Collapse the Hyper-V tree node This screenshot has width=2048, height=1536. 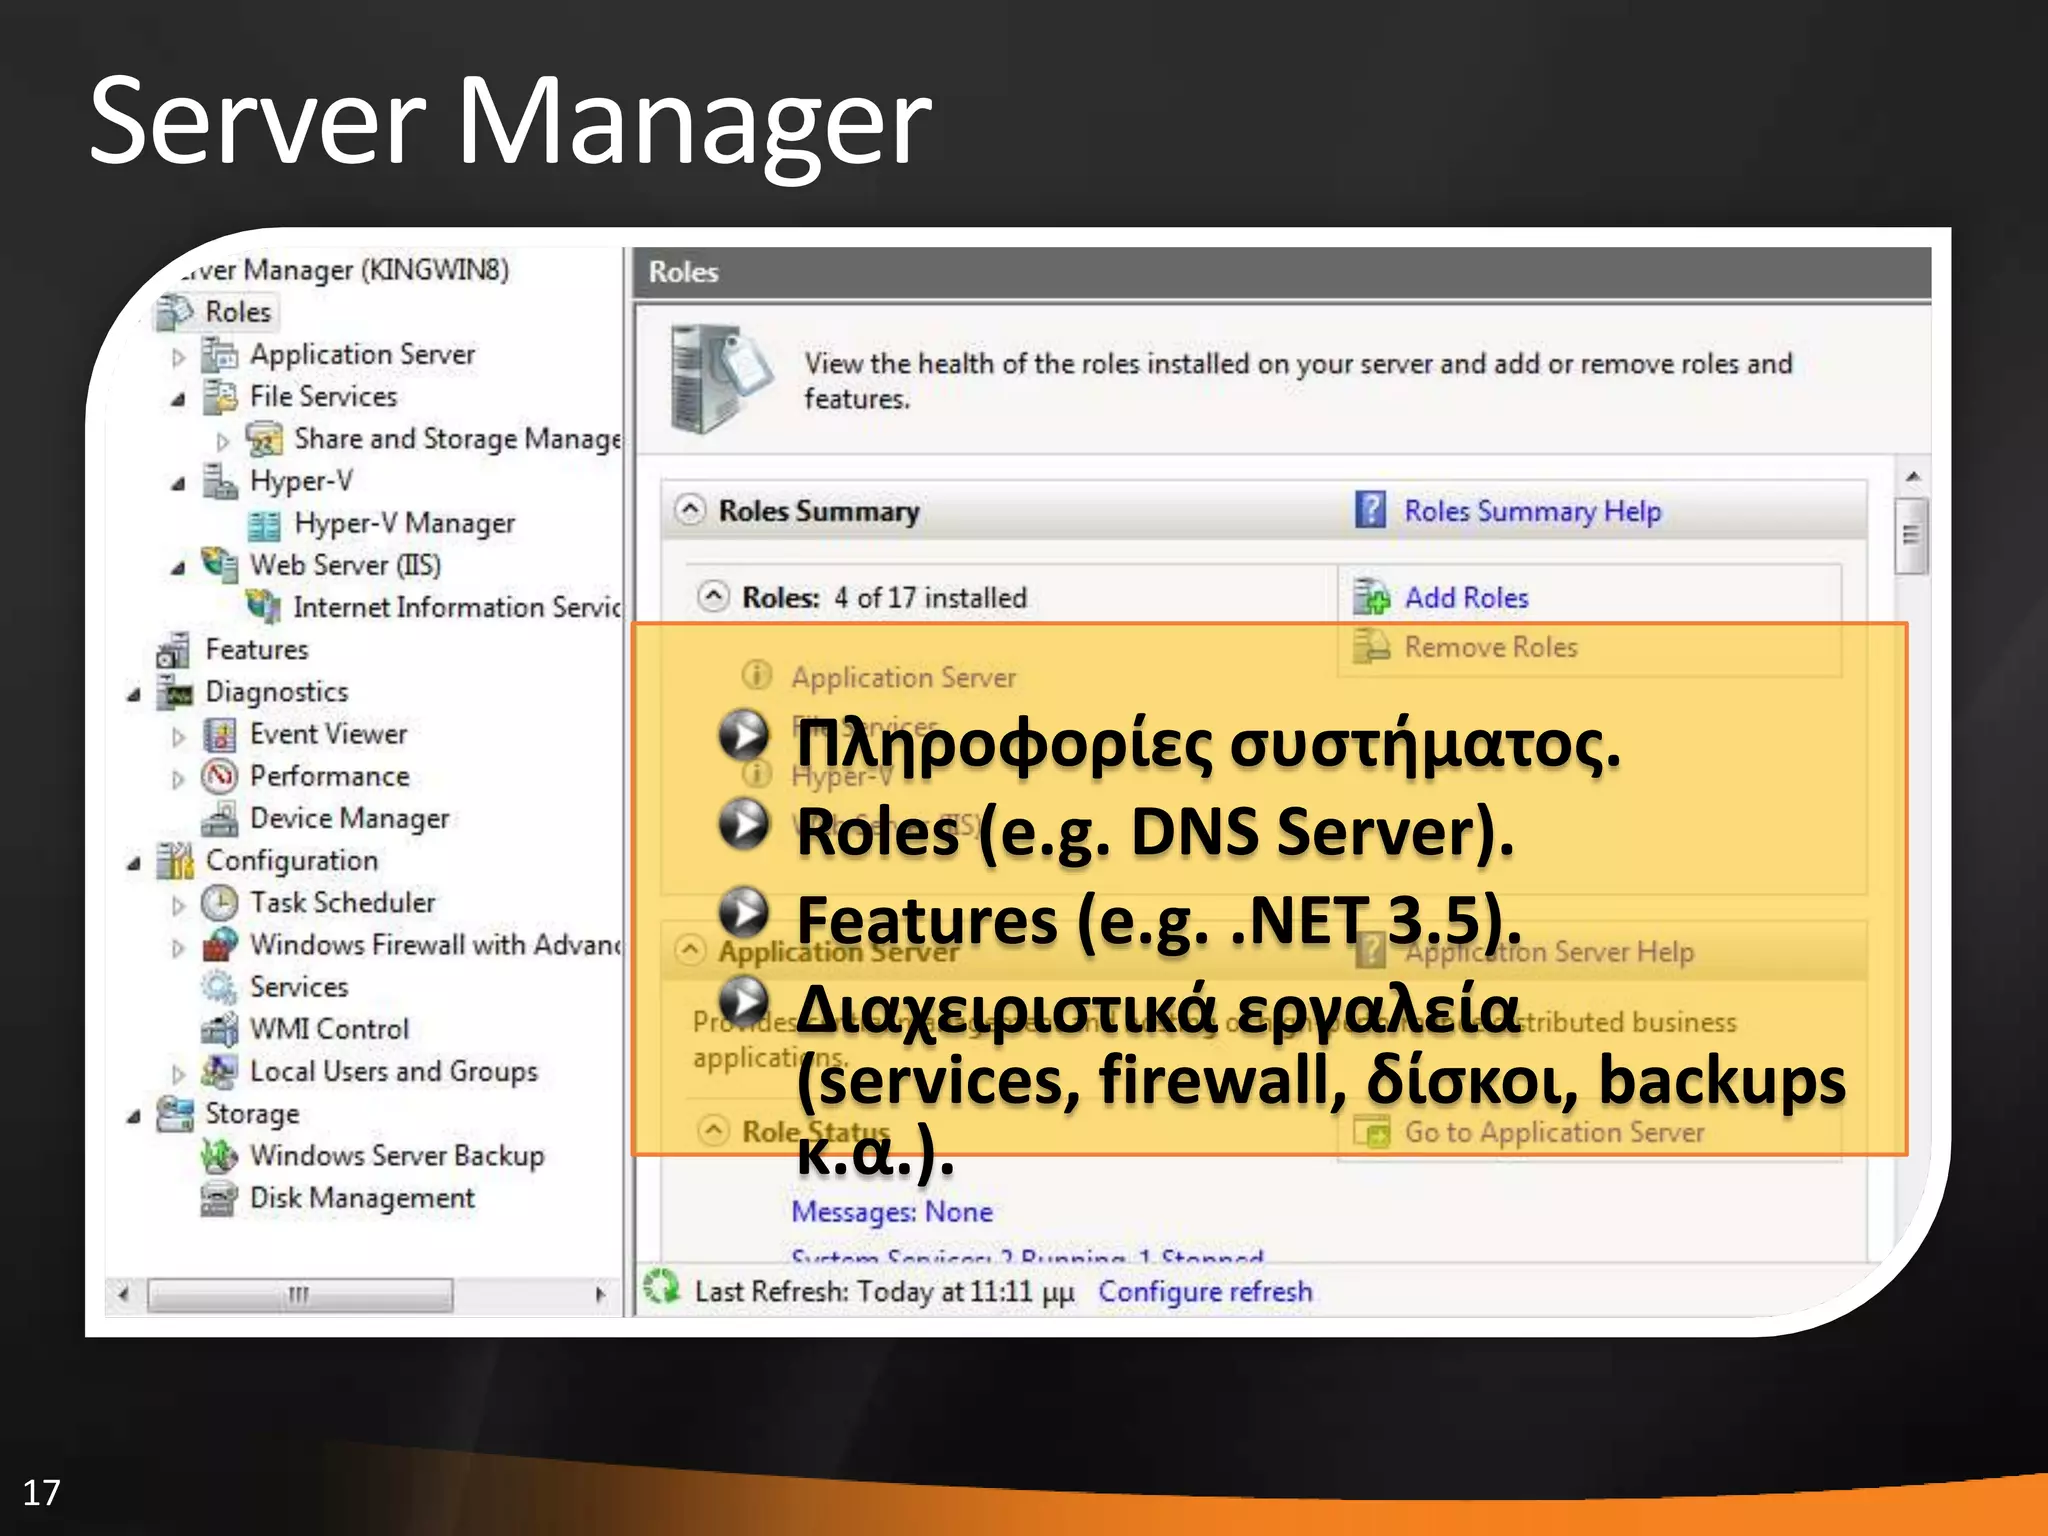click(x=179, y=484)
